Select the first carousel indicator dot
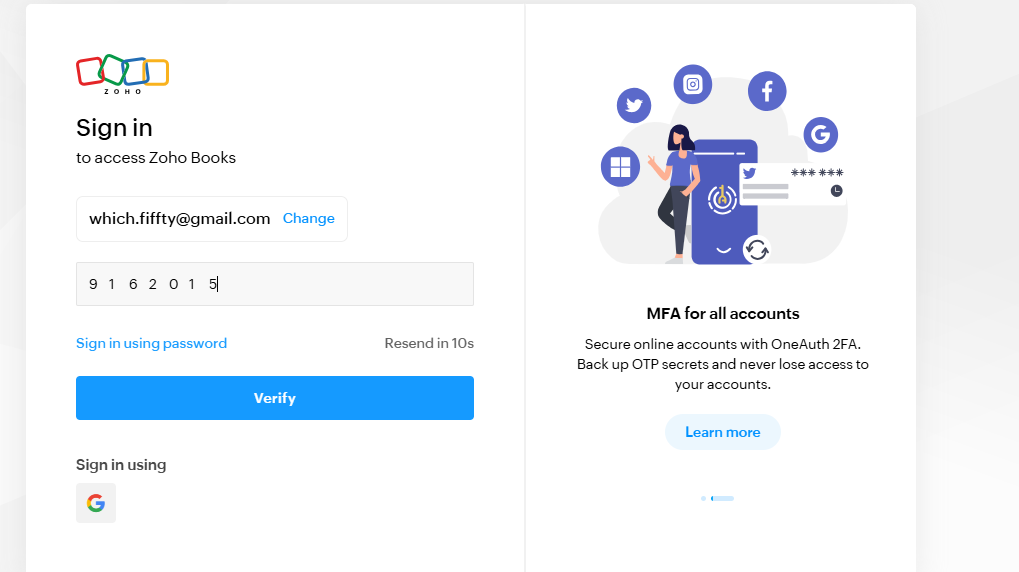 click(704, 498)
